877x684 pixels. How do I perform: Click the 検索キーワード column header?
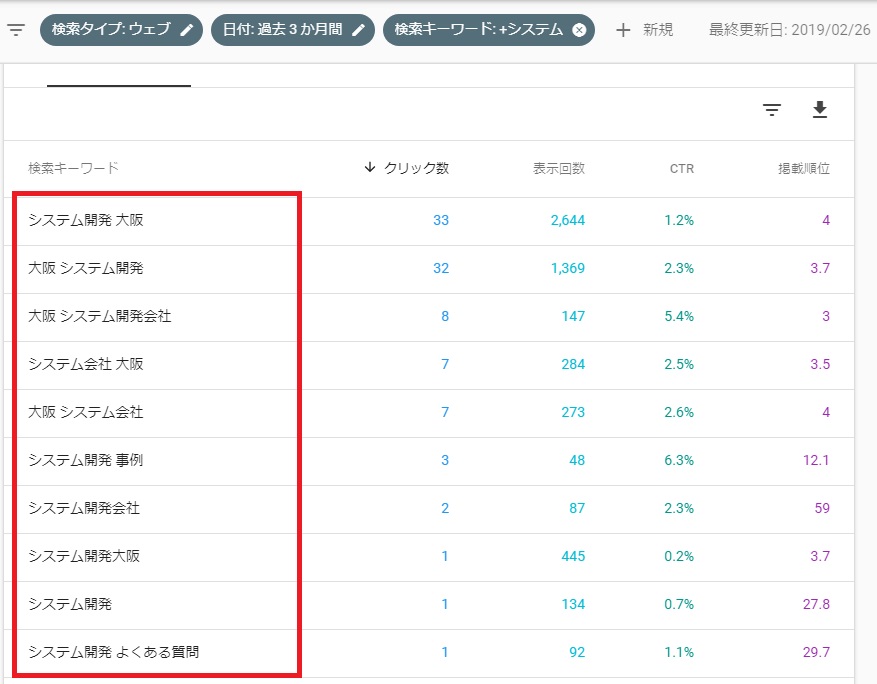click(73, 168)
